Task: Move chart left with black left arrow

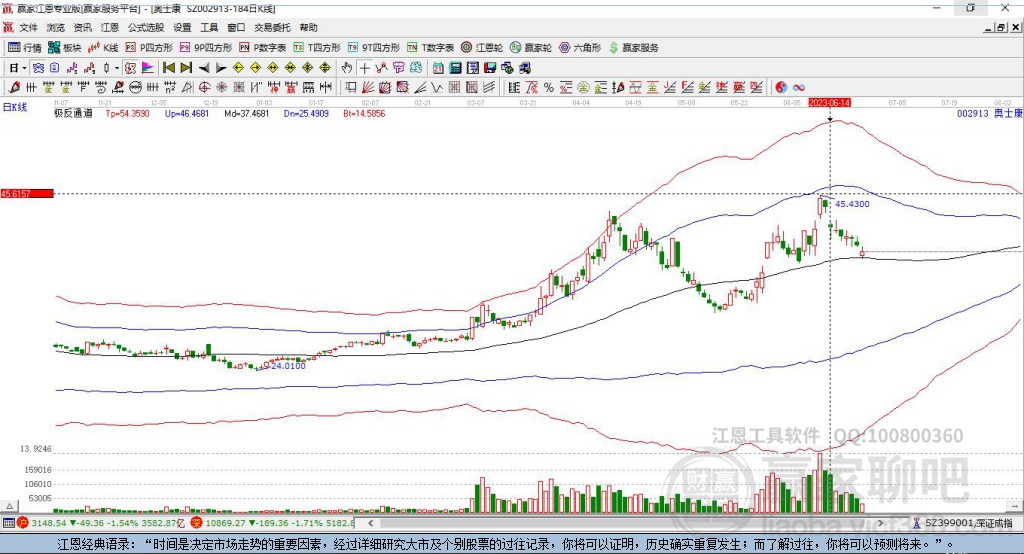Action: click(204, 68)
